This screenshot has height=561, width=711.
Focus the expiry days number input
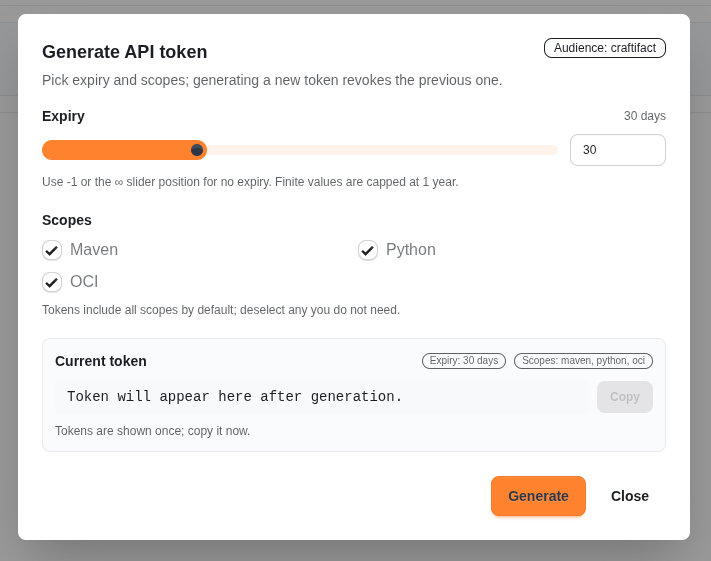click(x=617, y=150)
